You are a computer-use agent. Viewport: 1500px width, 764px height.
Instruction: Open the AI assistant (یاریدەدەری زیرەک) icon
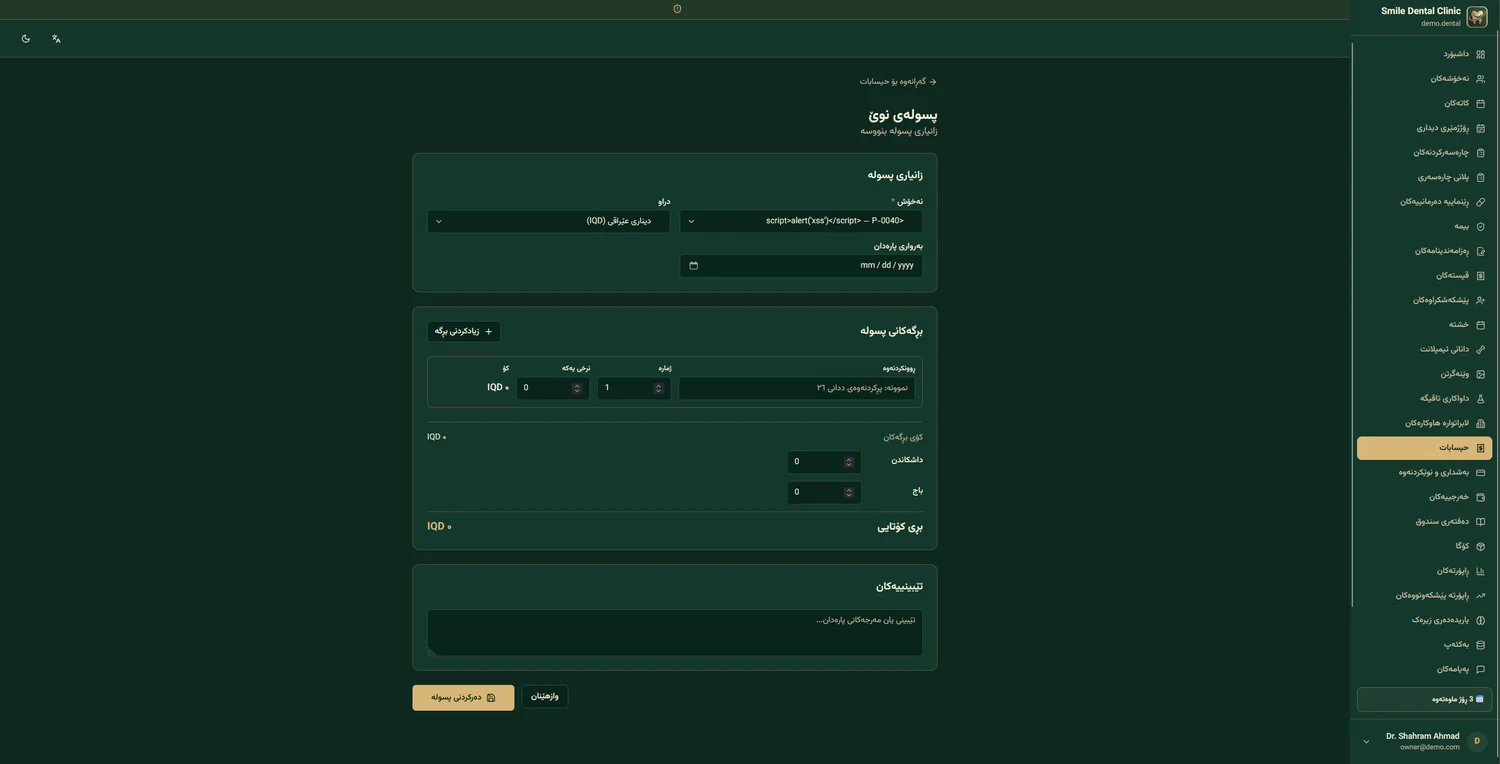(1481, 620)
